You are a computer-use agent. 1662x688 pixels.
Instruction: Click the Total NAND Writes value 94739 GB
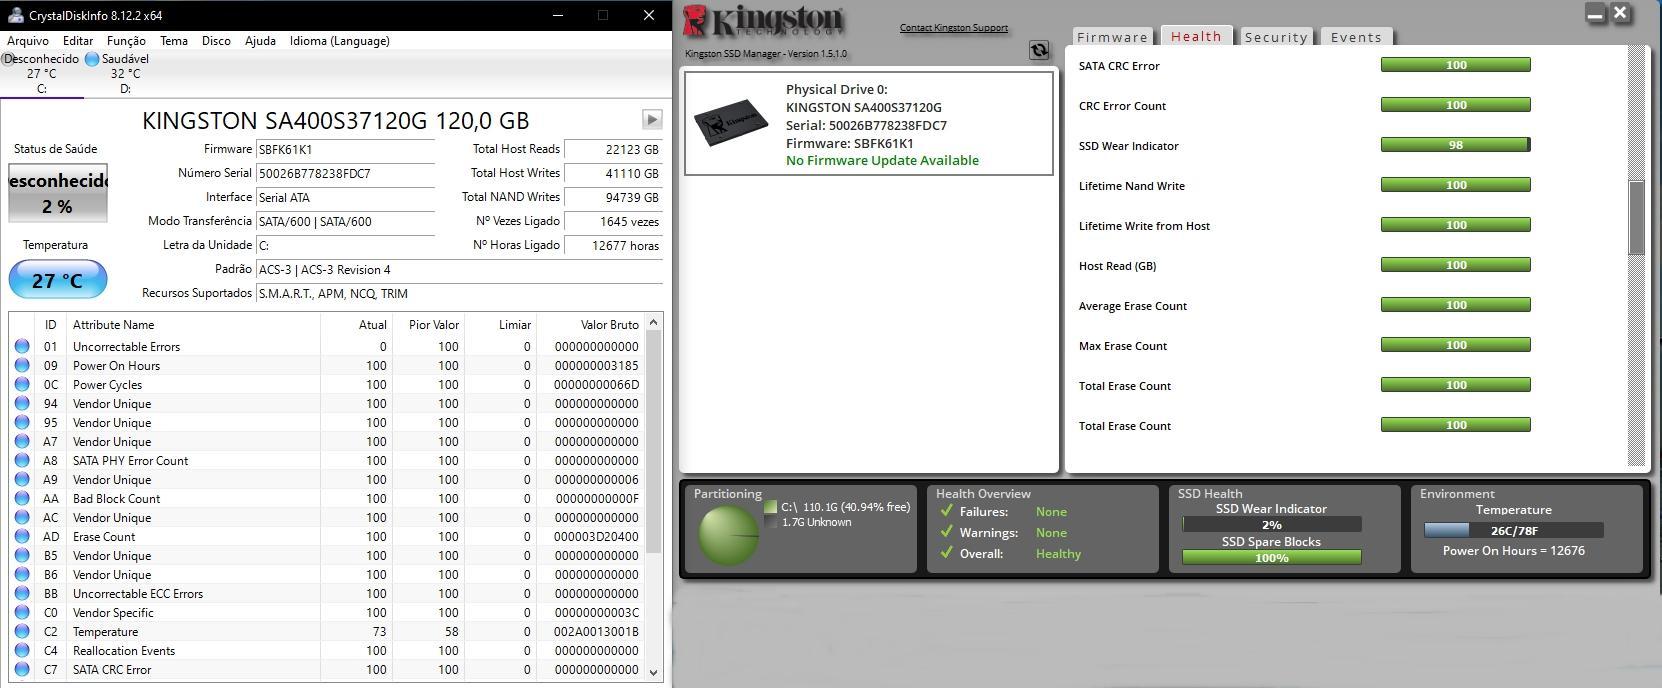pos(613,197)
